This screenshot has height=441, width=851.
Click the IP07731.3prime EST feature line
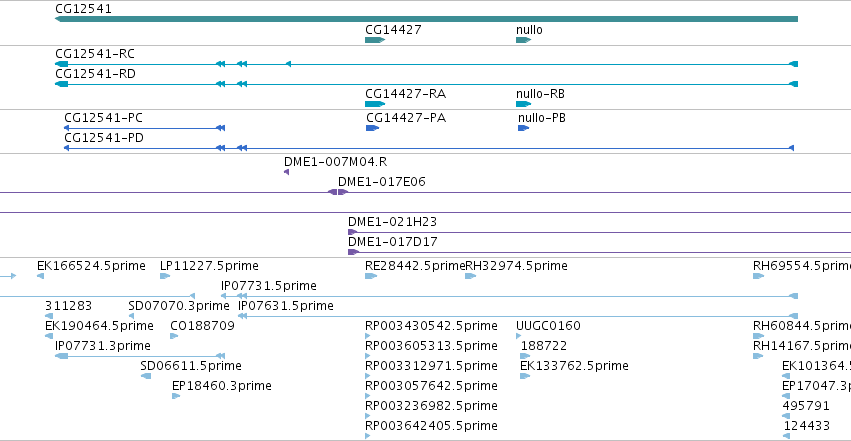pyautogui.click(x=140, y=356)
